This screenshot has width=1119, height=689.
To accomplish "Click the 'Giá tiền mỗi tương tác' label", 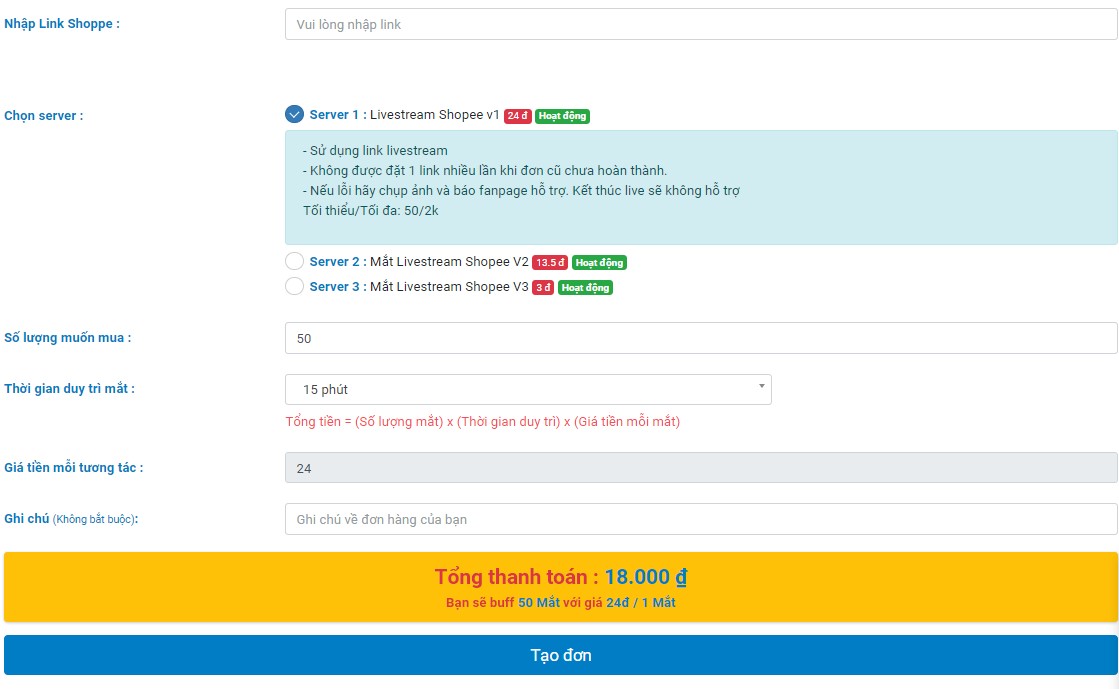I will click(x=74, y=468).
